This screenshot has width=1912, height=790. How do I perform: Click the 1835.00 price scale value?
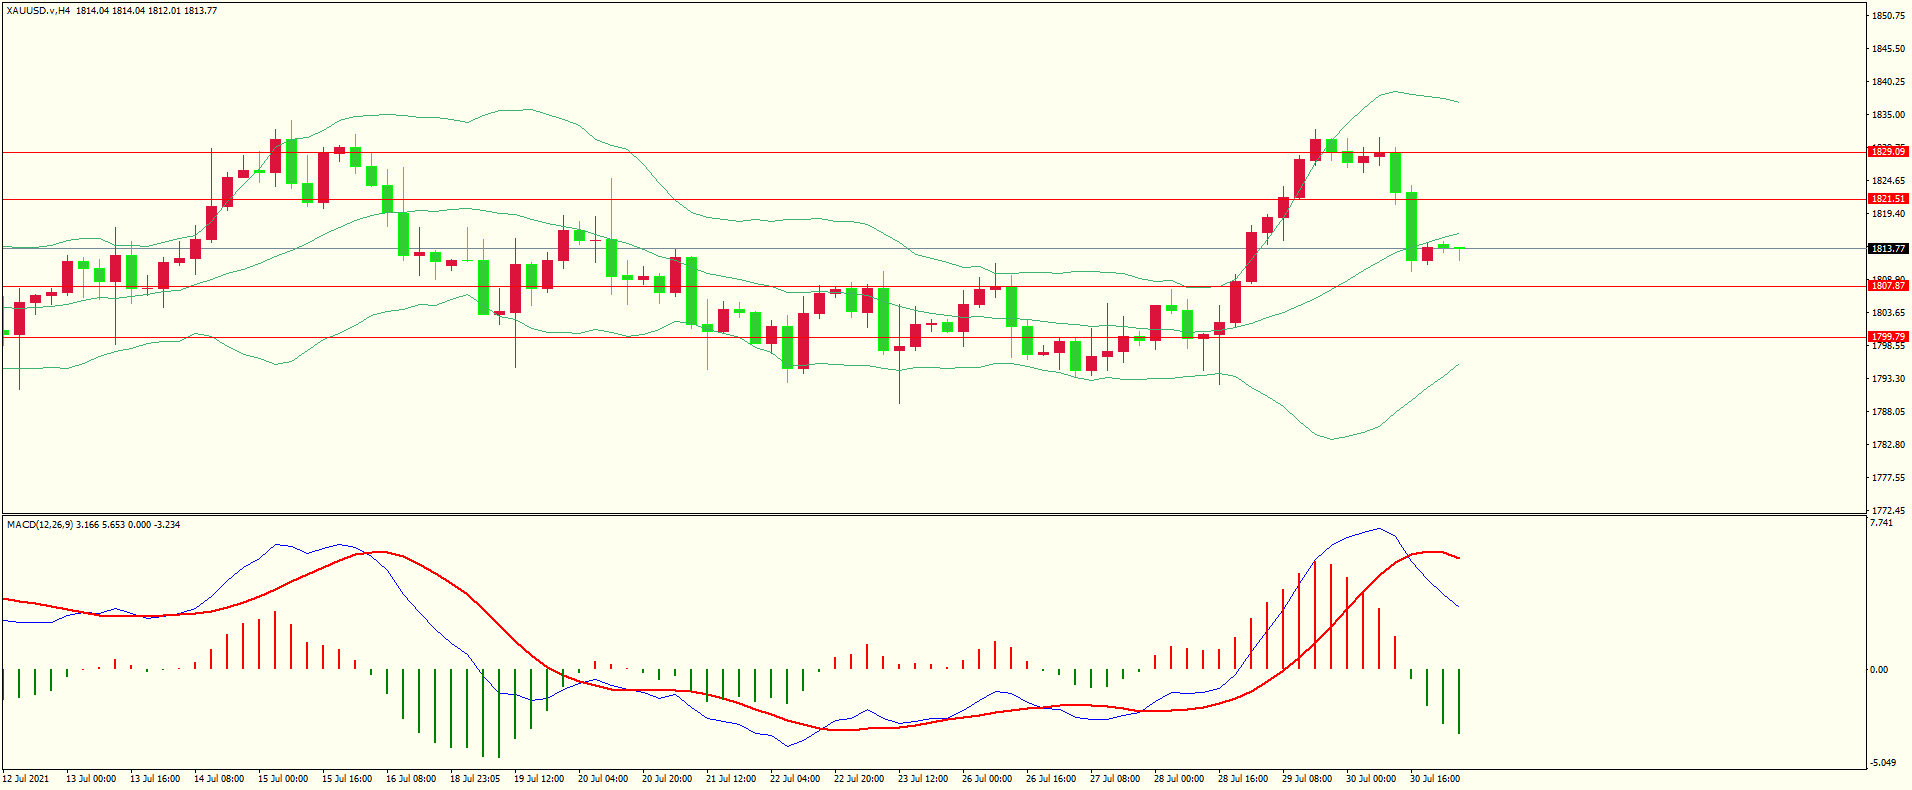click(1888, 115)
